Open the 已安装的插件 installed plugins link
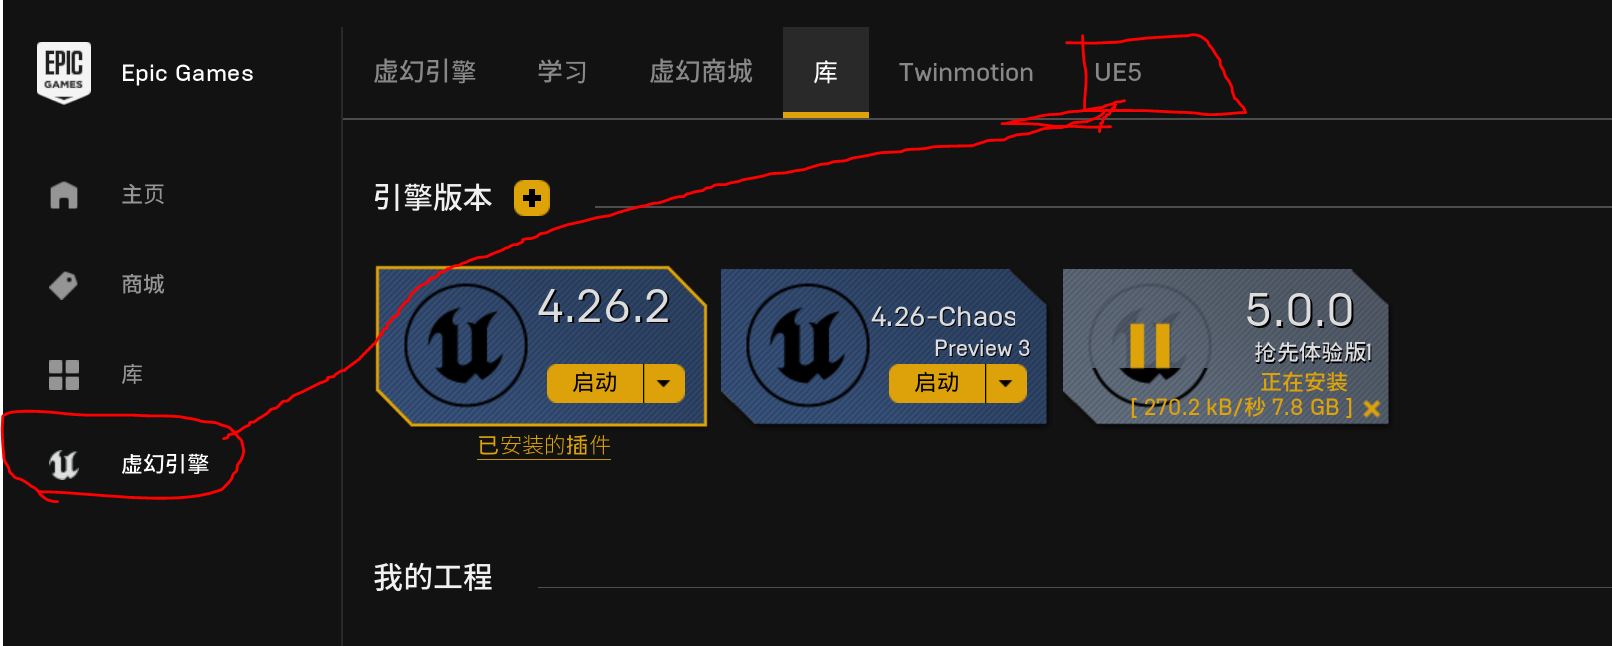Viewport: 1612px width, 646px height. [x=544, y=445]
